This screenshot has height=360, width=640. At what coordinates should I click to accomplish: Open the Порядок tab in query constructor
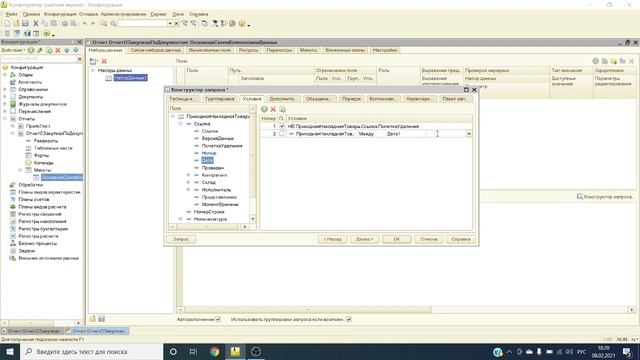[x=351, y=99]
